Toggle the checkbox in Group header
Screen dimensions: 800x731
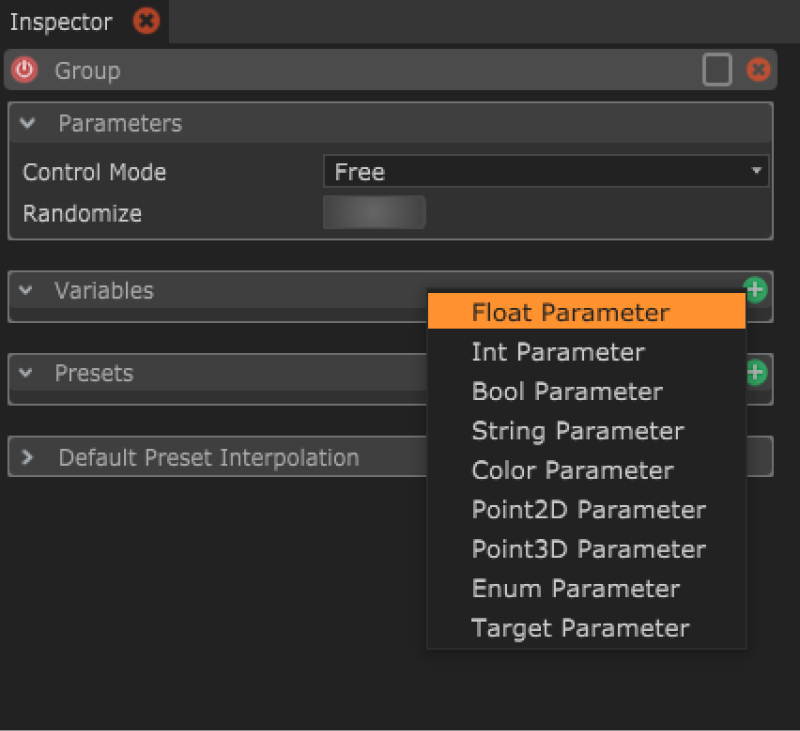pyautogui.click(x=717, y=70)
